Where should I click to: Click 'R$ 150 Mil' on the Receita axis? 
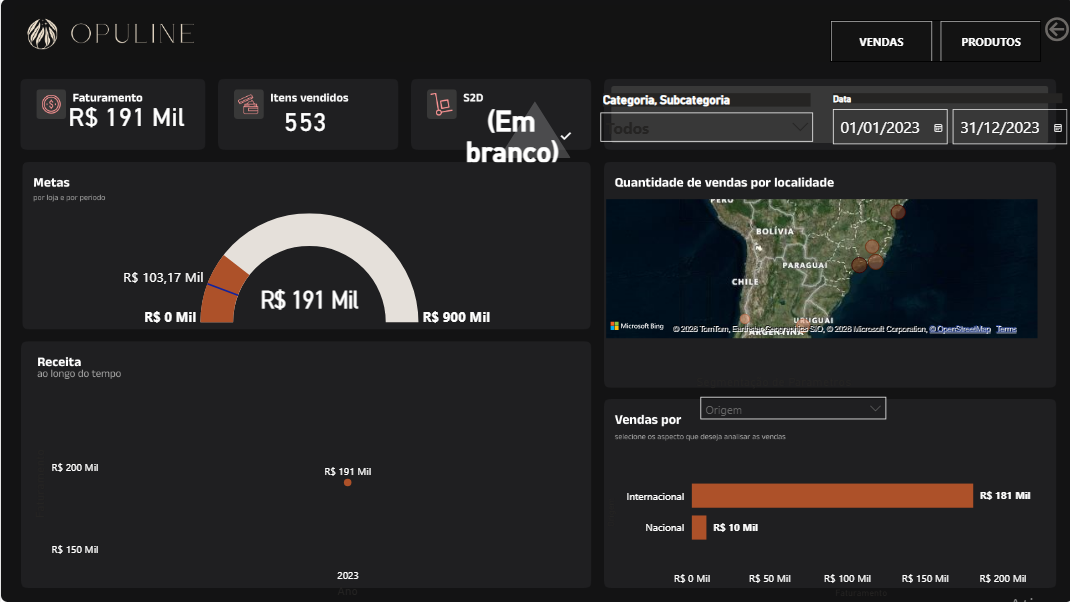(x=75, y=549)
